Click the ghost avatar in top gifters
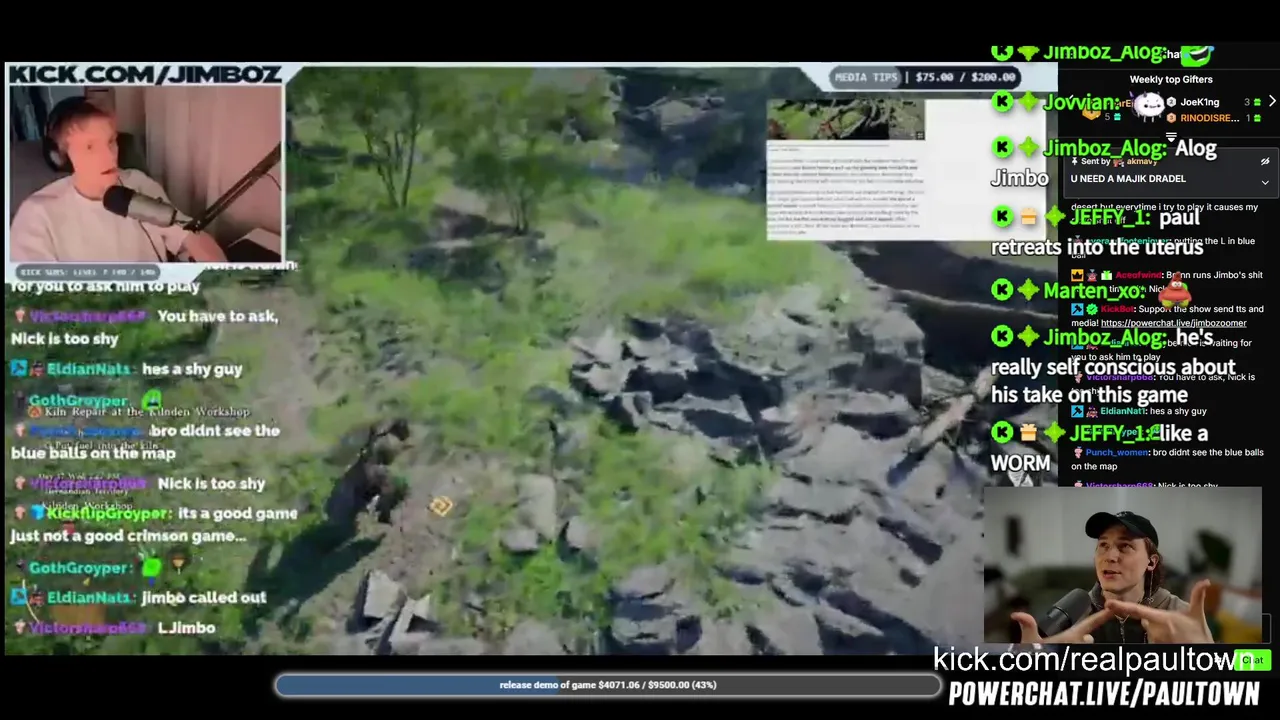Image resolution: width=1280 pixels, height=720 pixels. [x=1147, y=103]
